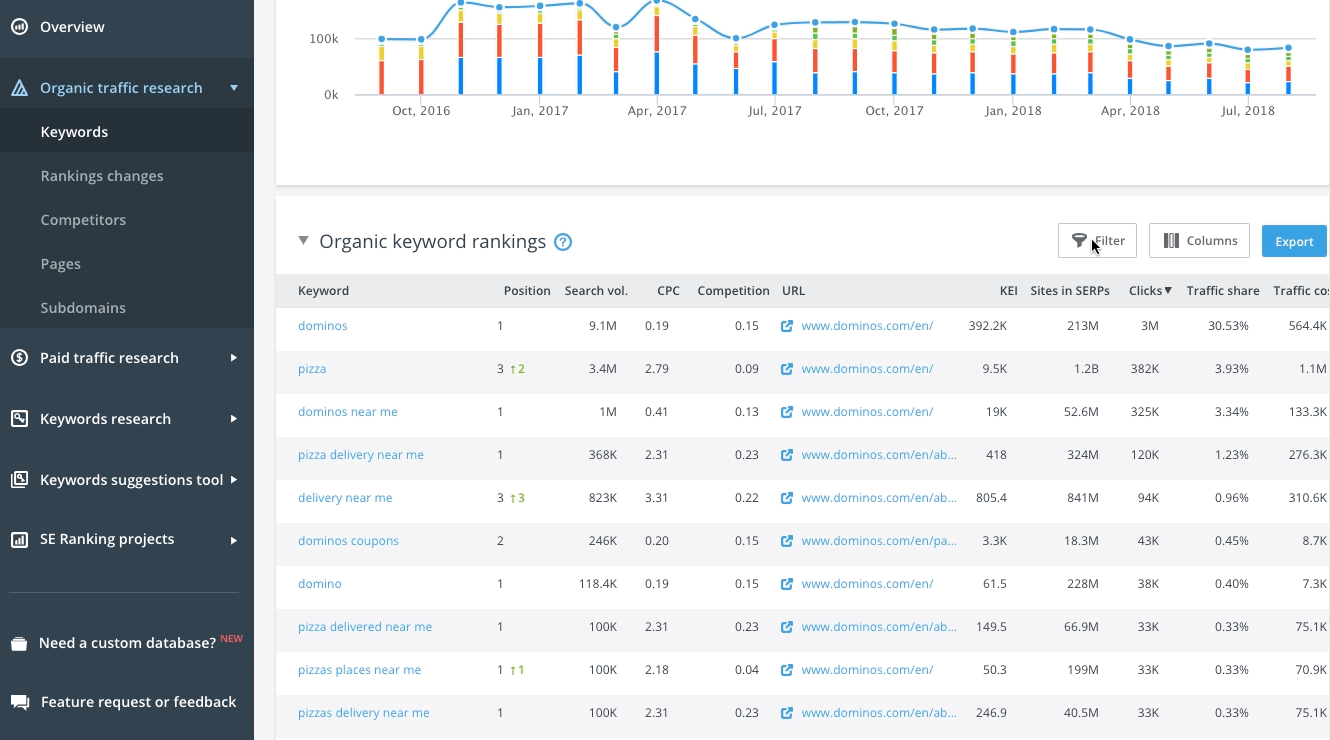
Task: Open external link icon for dominos row
Action: click(787, 326)
